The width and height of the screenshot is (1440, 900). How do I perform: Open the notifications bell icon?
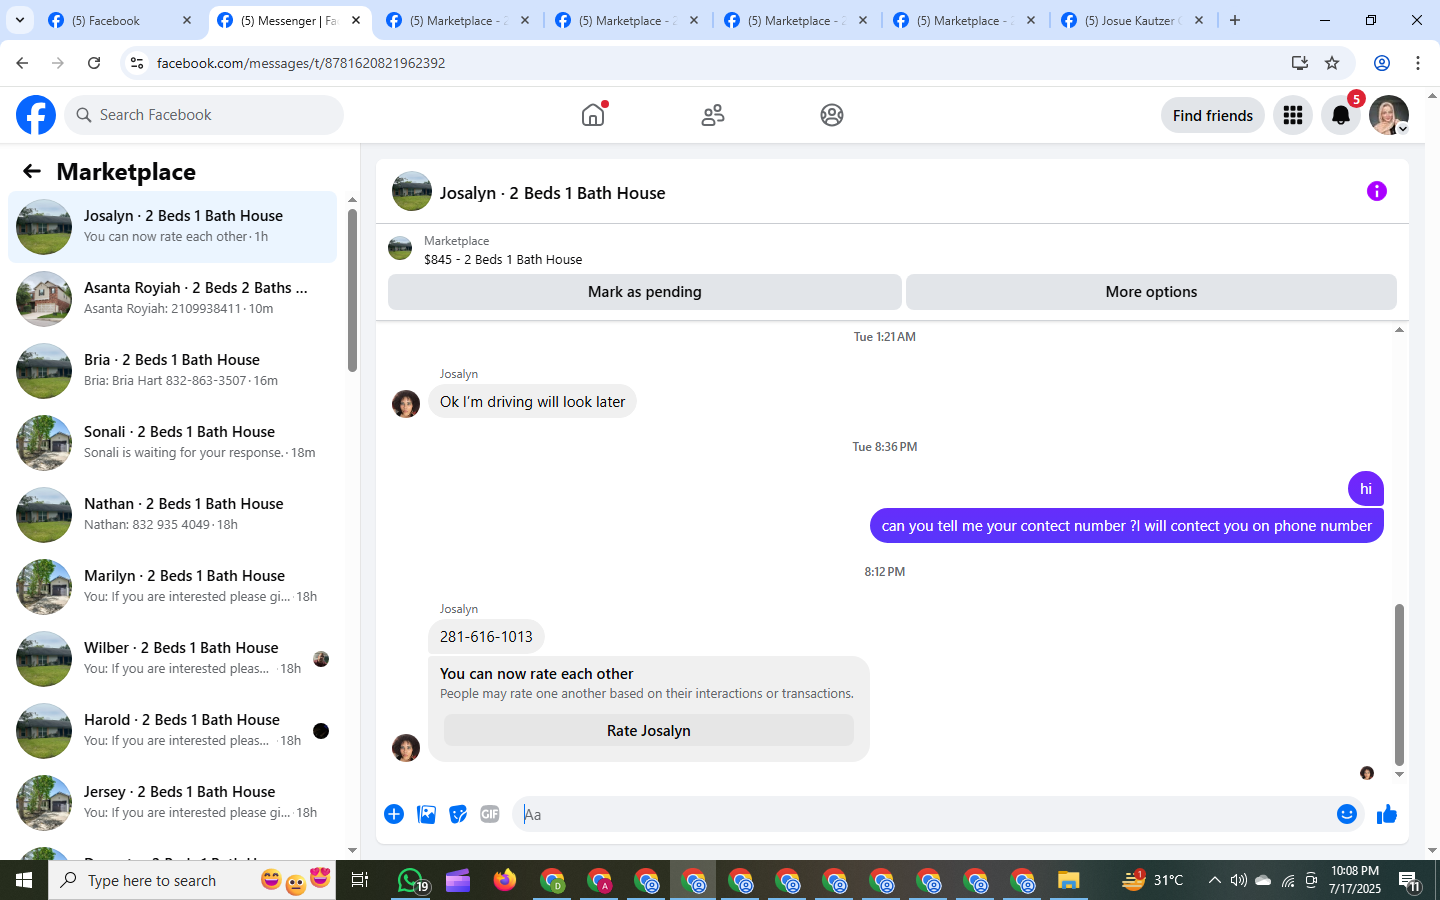(1341, 115)
